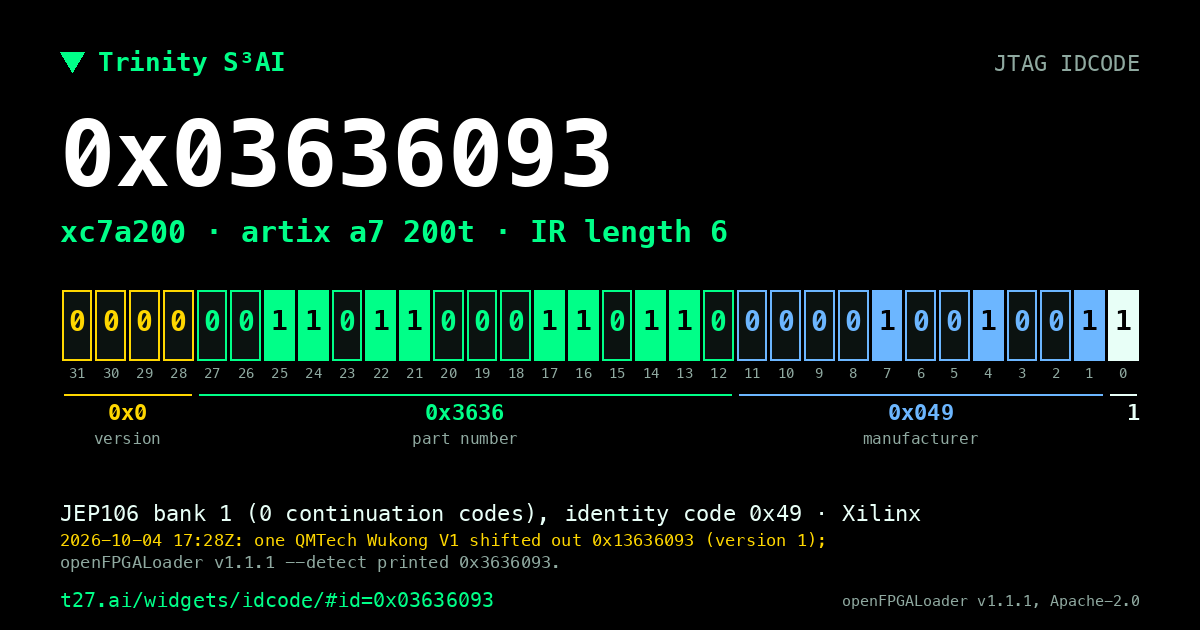
Task: Flip bit 19 in the part number
Action: (x=482, y=325)
